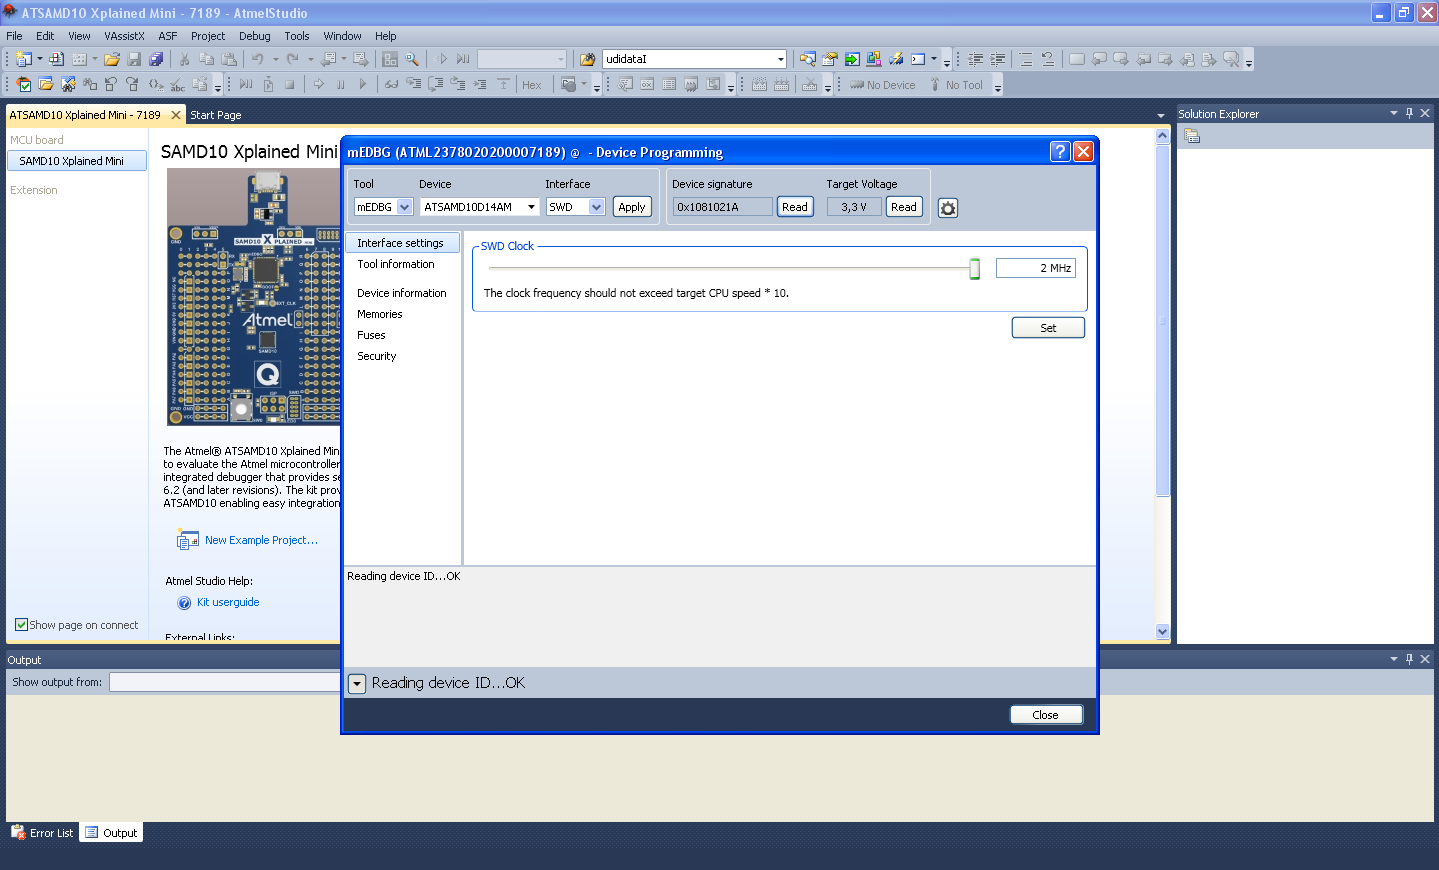Open the File menu

pos(14,36)
